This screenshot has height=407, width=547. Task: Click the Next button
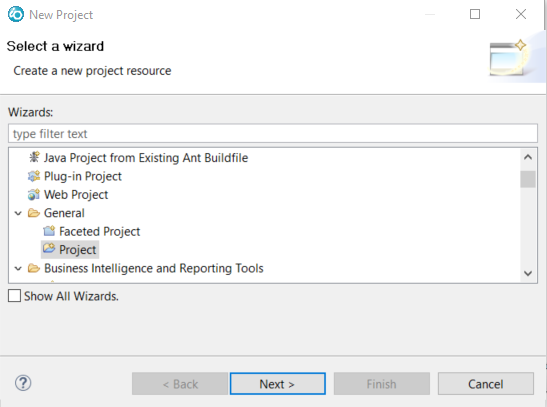pyautogui.click(x=277, y=384)
